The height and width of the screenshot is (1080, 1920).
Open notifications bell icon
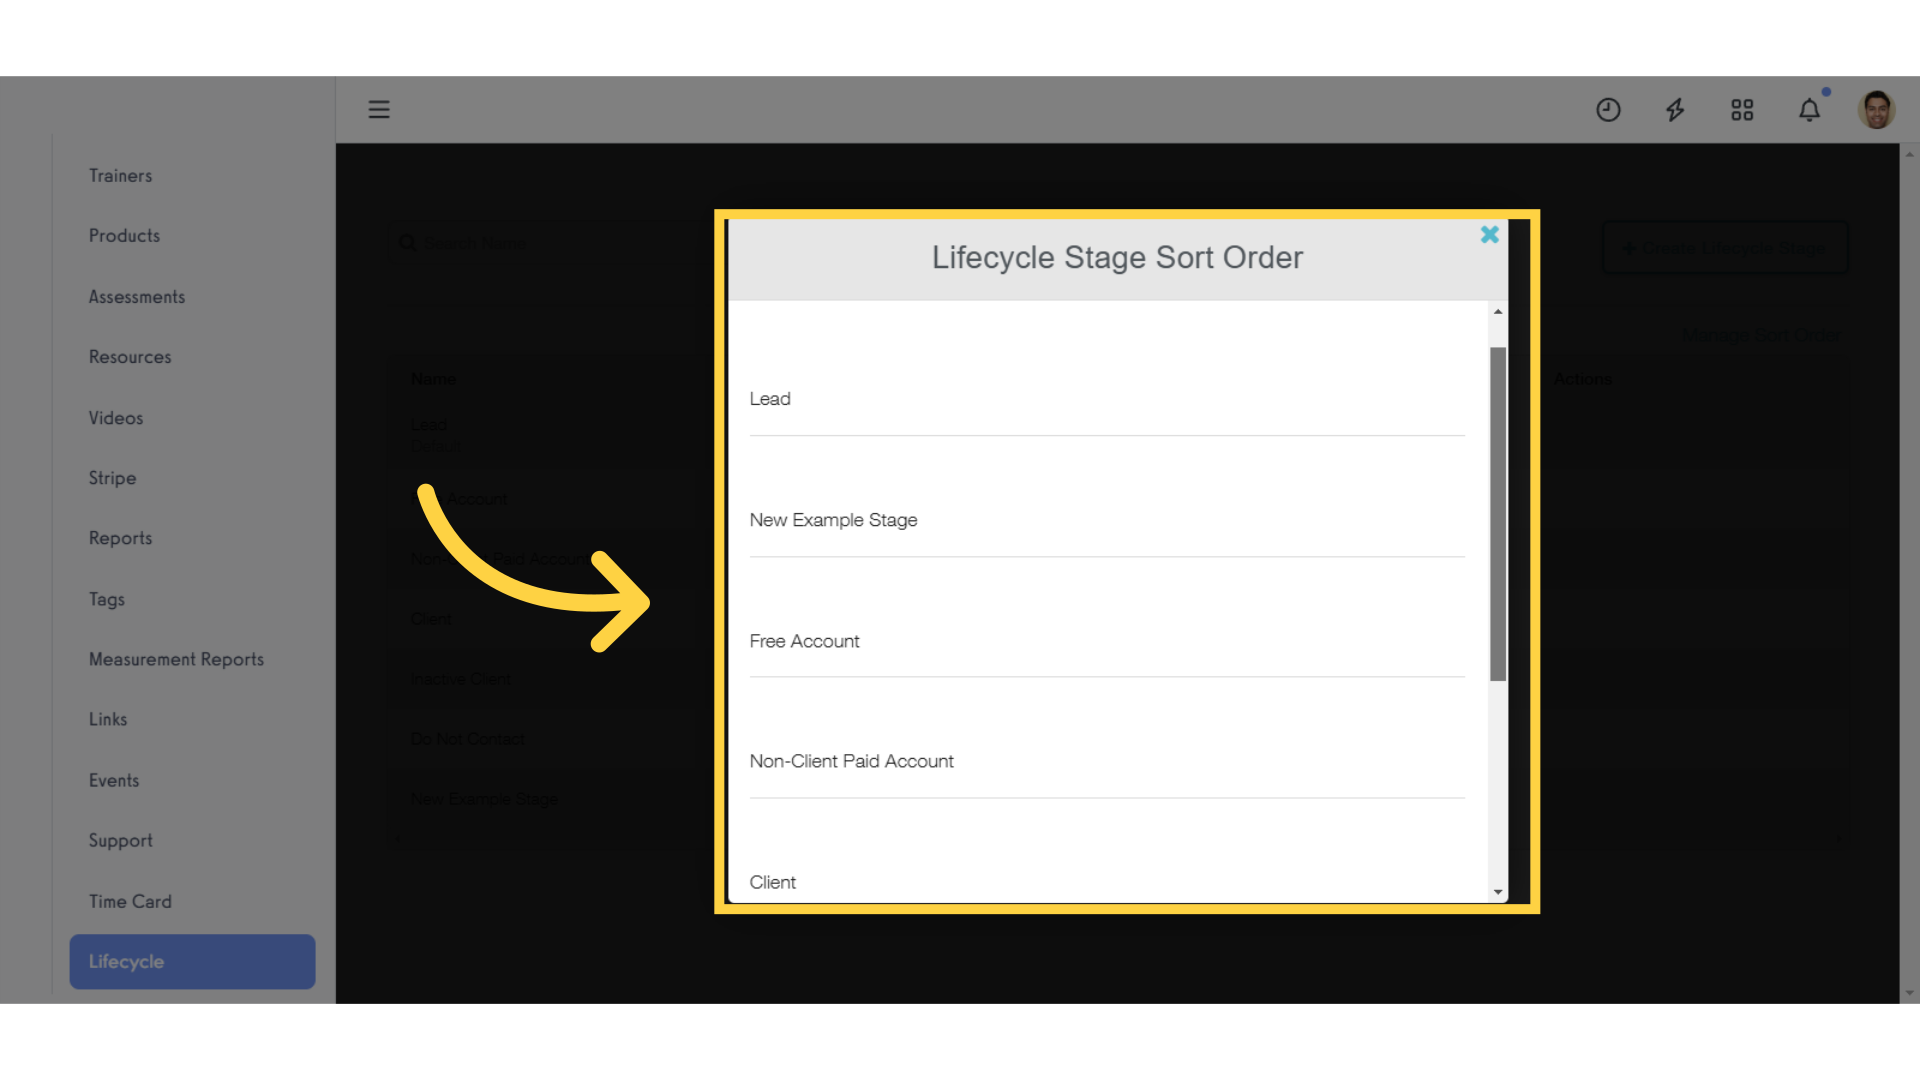tap(1809, 108)
